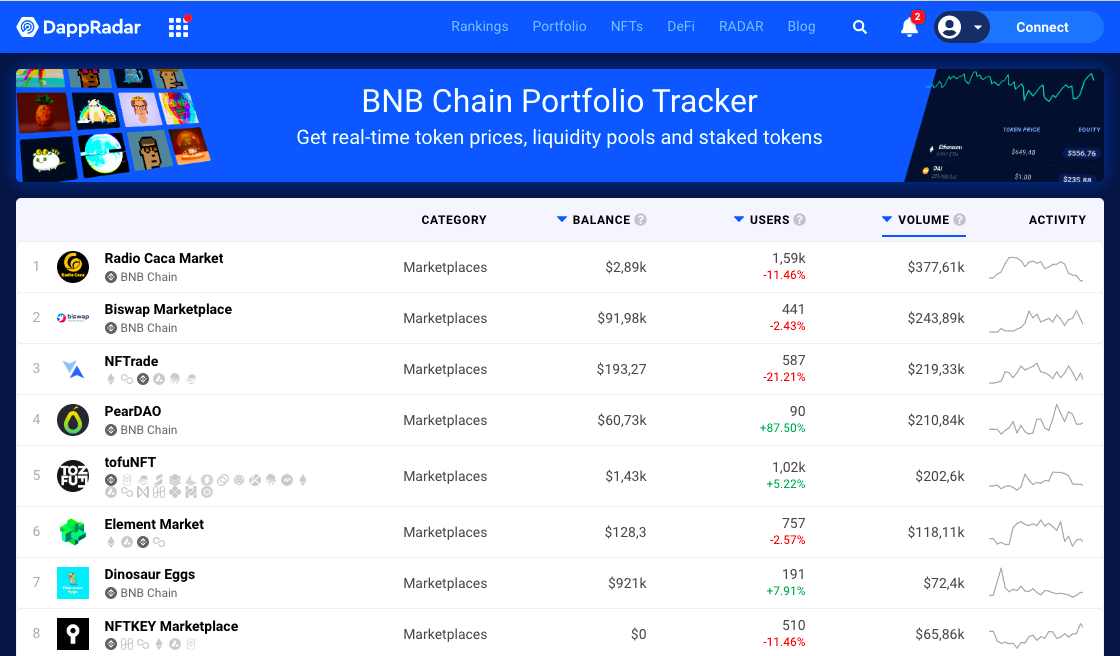Click the Radio Caca Market activity chart
Image resolution: width=1120 pixels, height=656 pixels.
1036,268
